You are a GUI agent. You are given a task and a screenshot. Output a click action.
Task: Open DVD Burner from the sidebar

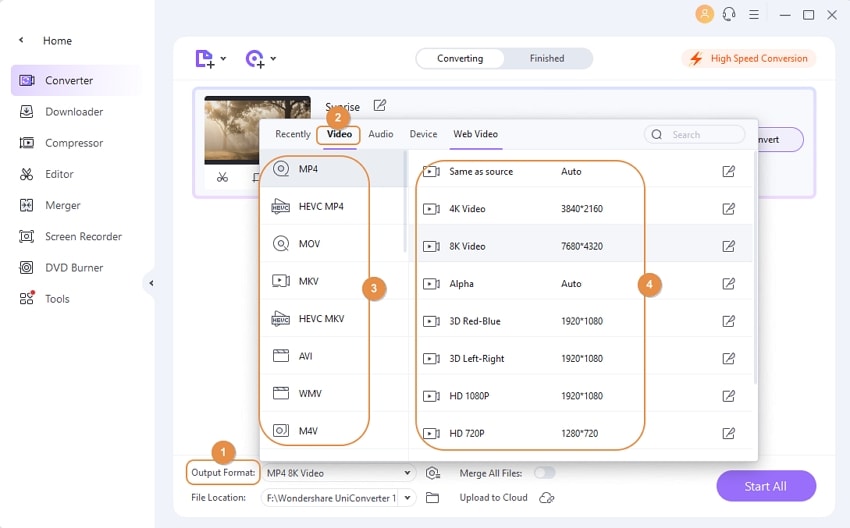coord(73,268)
